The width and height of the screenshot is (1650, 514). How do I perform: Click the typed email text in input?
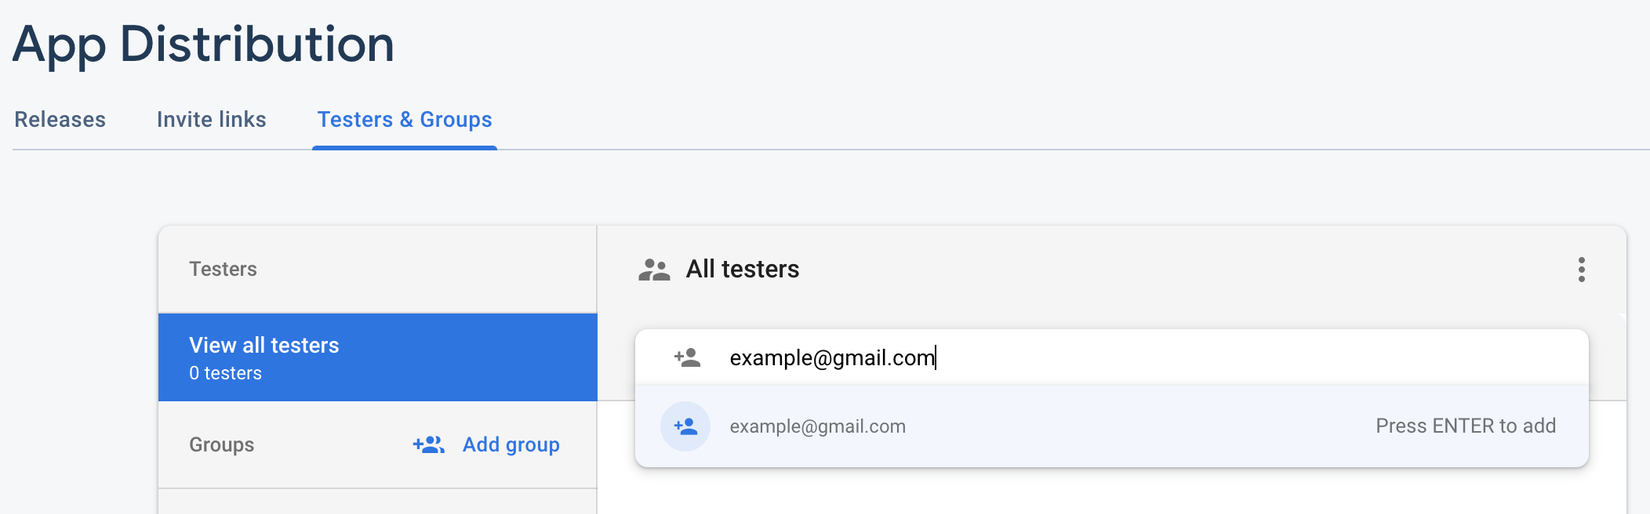tap(831, 358)
